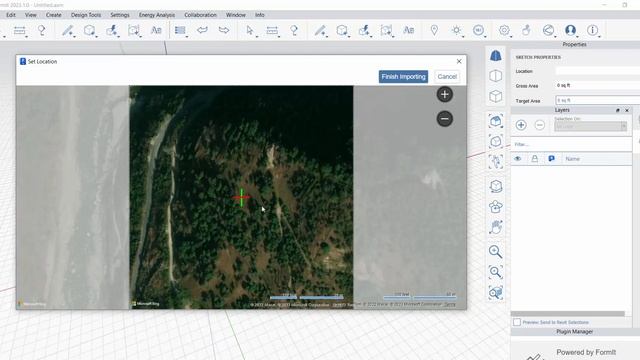Open the View menu
The image size is (640, 360).
click(31, 15)
